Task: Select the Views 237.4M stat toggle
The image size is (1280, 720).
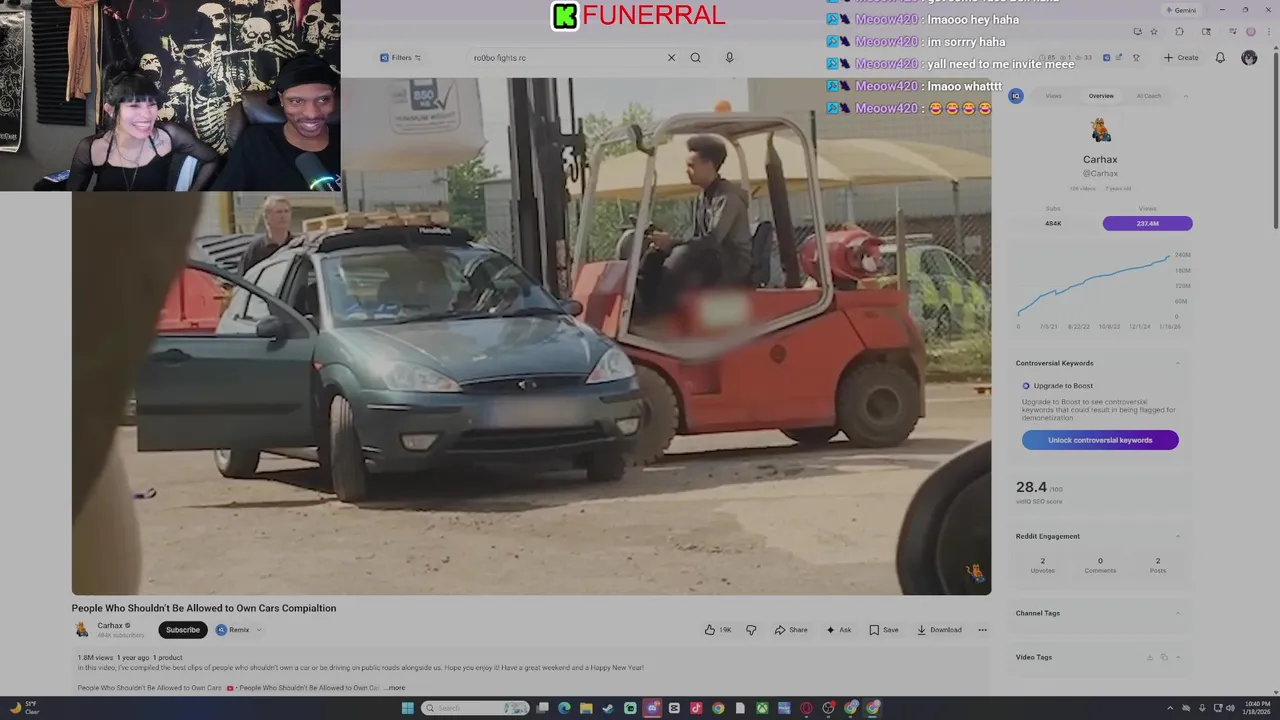Action: pyautogui.click(x=1147, y=223)
